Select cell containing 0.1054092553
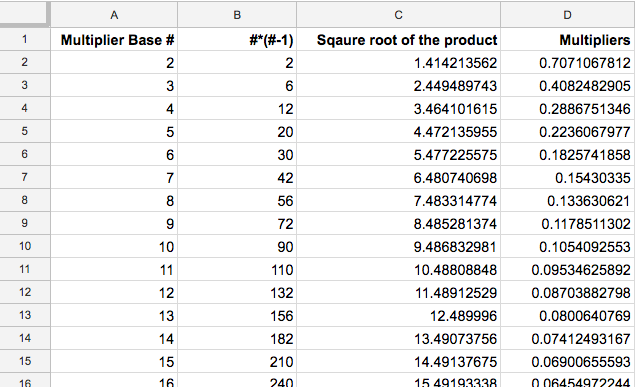 pos(568,246)
